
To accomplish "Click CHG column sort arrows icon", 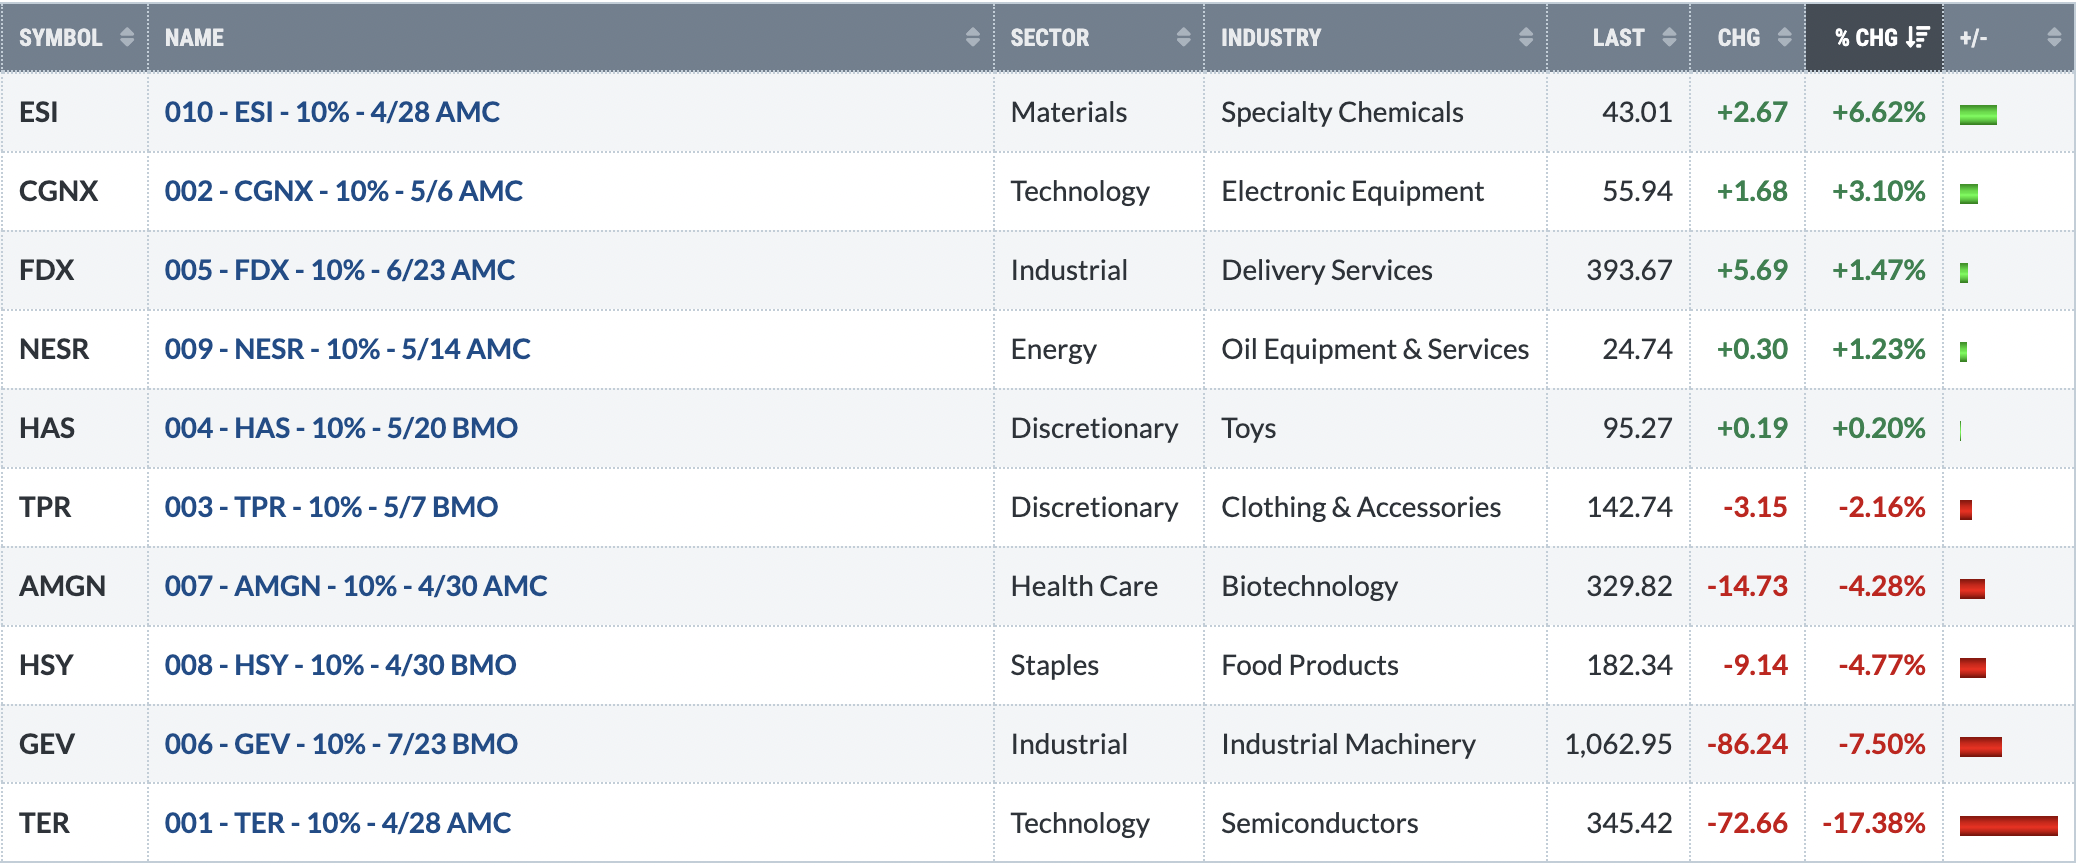I will coord(1784,38).
